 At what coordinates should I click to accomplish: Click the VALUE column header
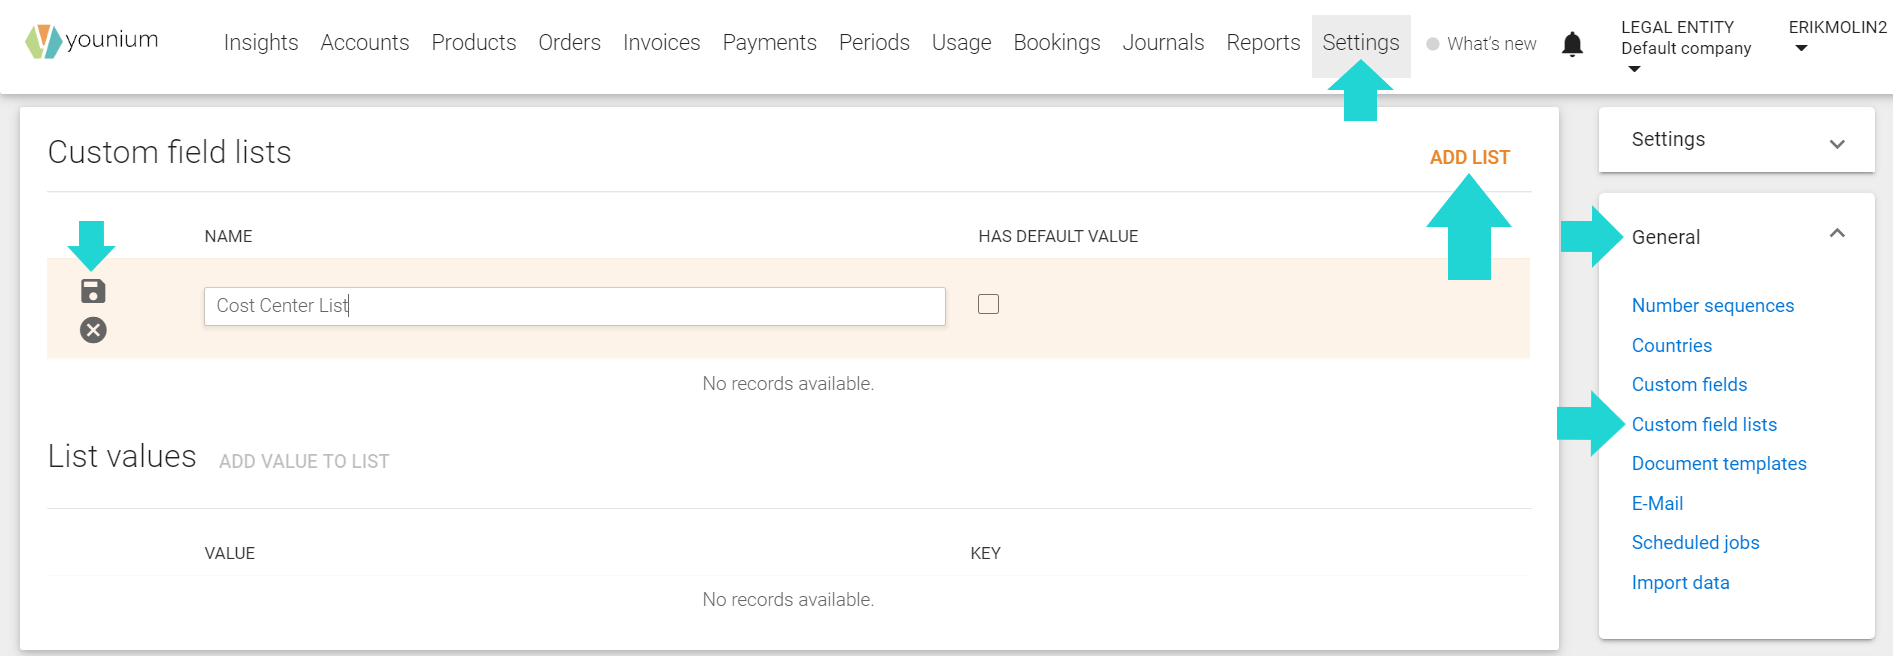coord(230,553)
